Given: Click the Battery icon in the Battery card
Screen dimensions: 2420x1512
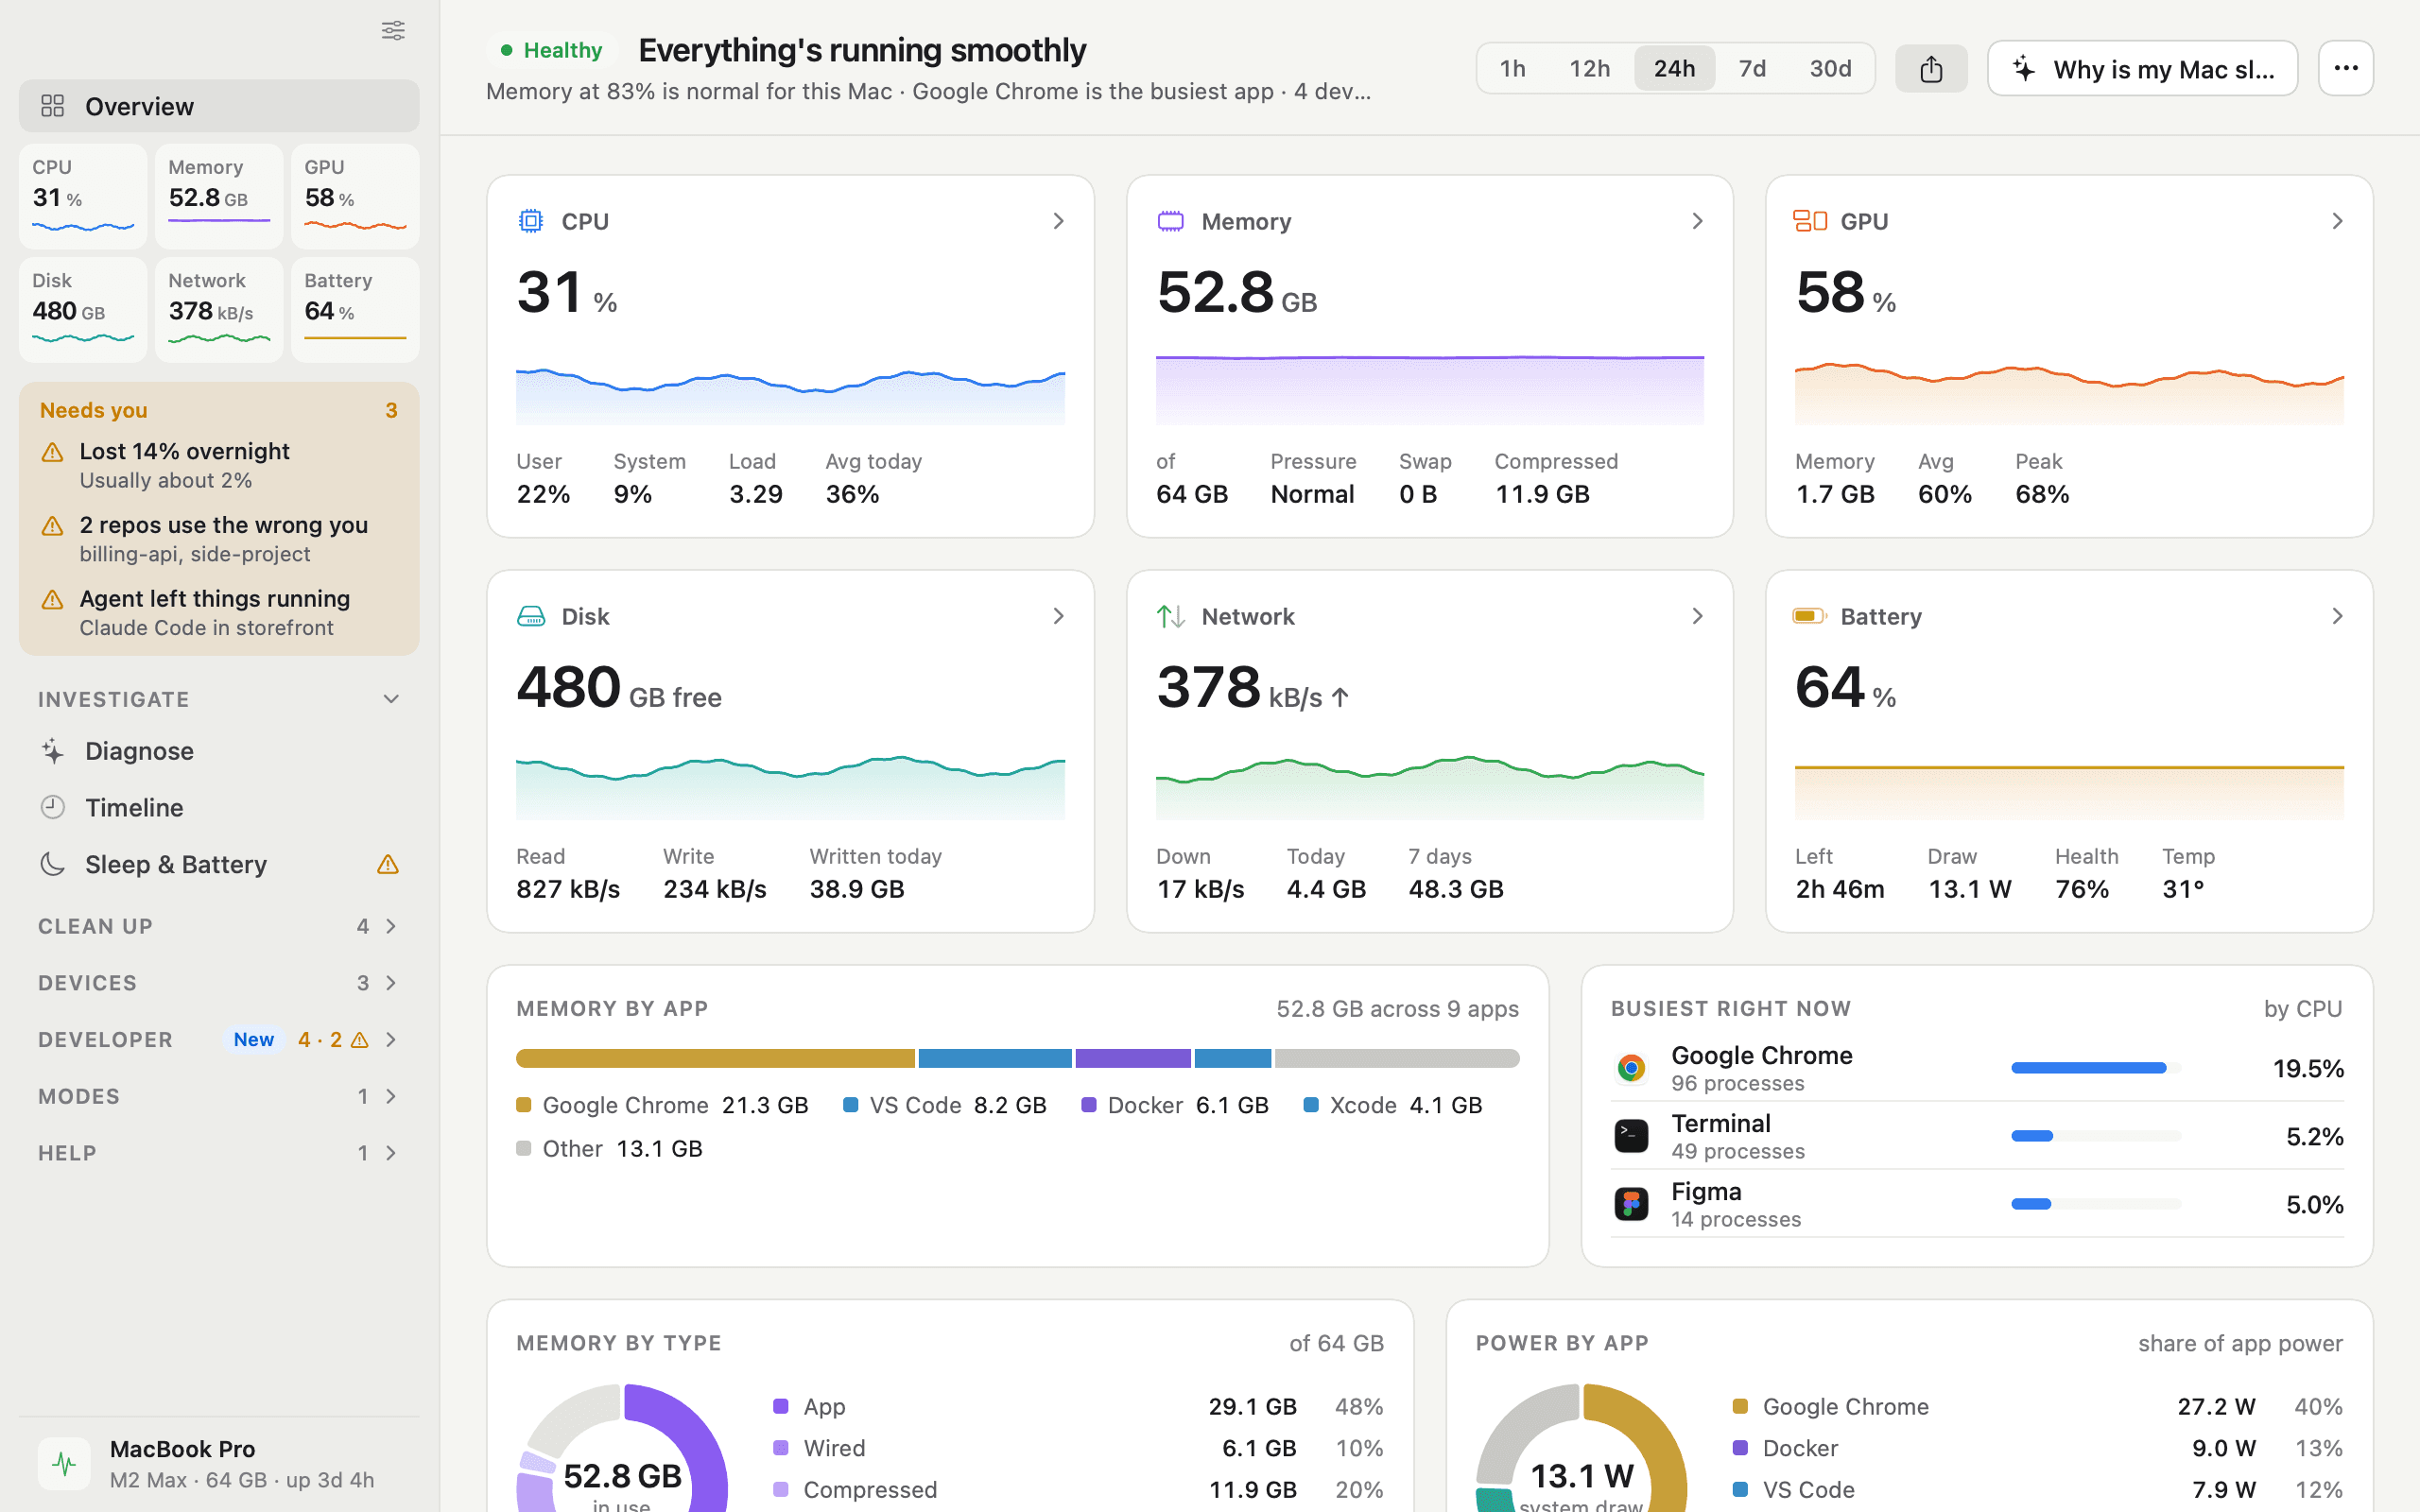Looking at the screenshot, I should [x=1809, y=616].
